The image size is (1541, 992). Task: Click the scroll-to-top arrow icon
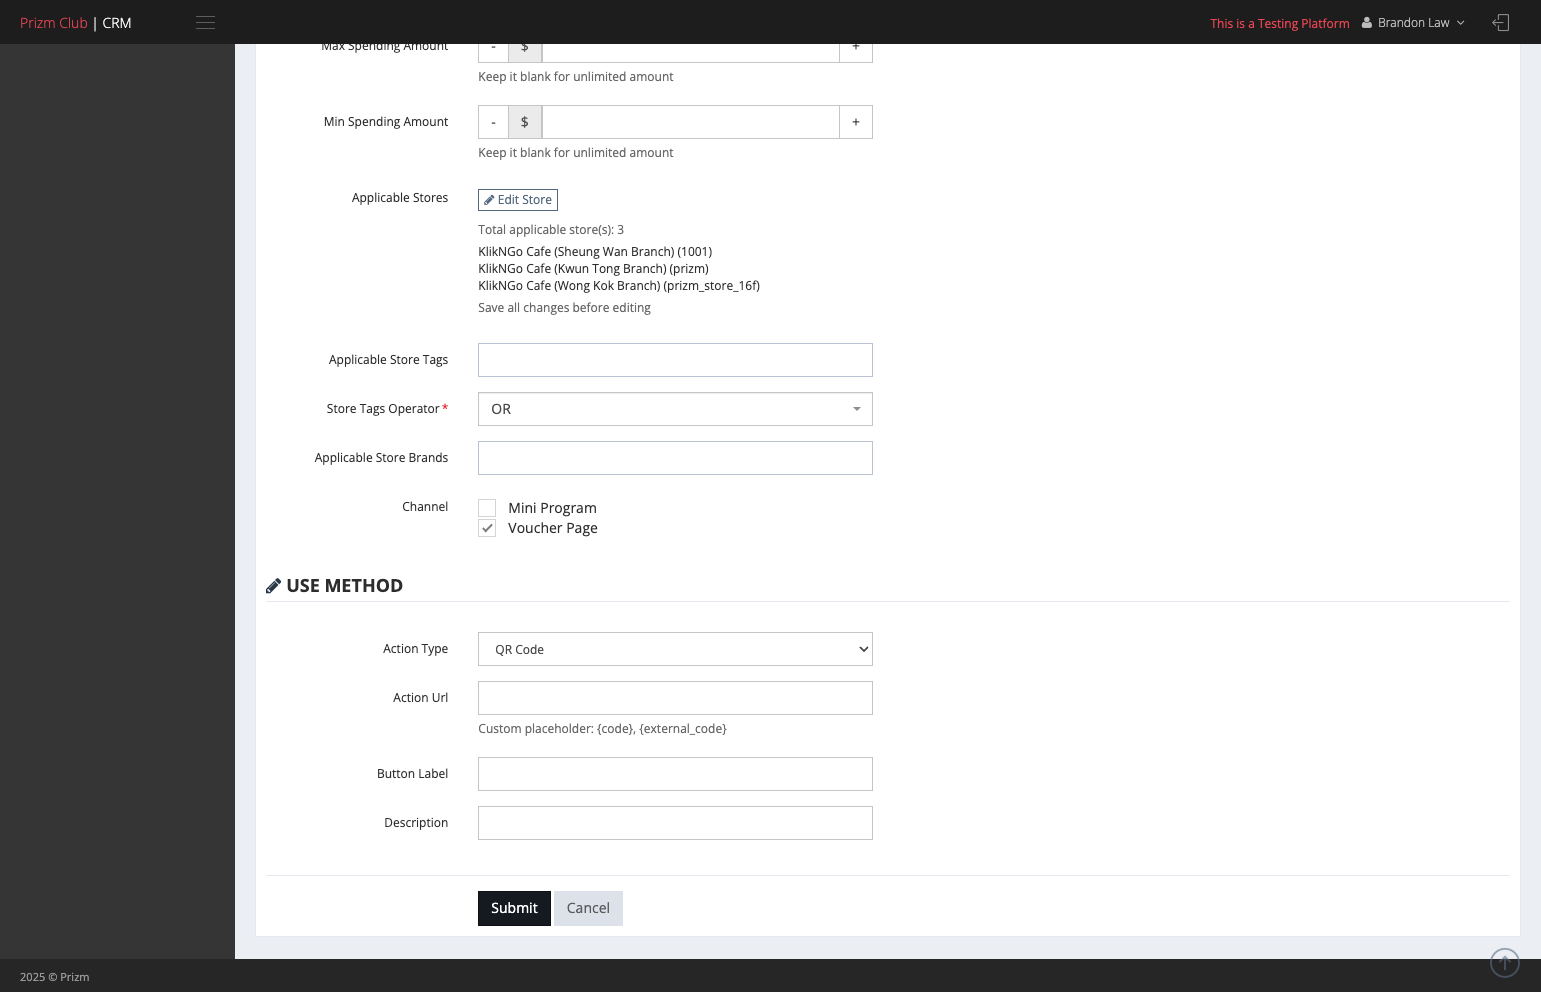tap(1504, 963)
